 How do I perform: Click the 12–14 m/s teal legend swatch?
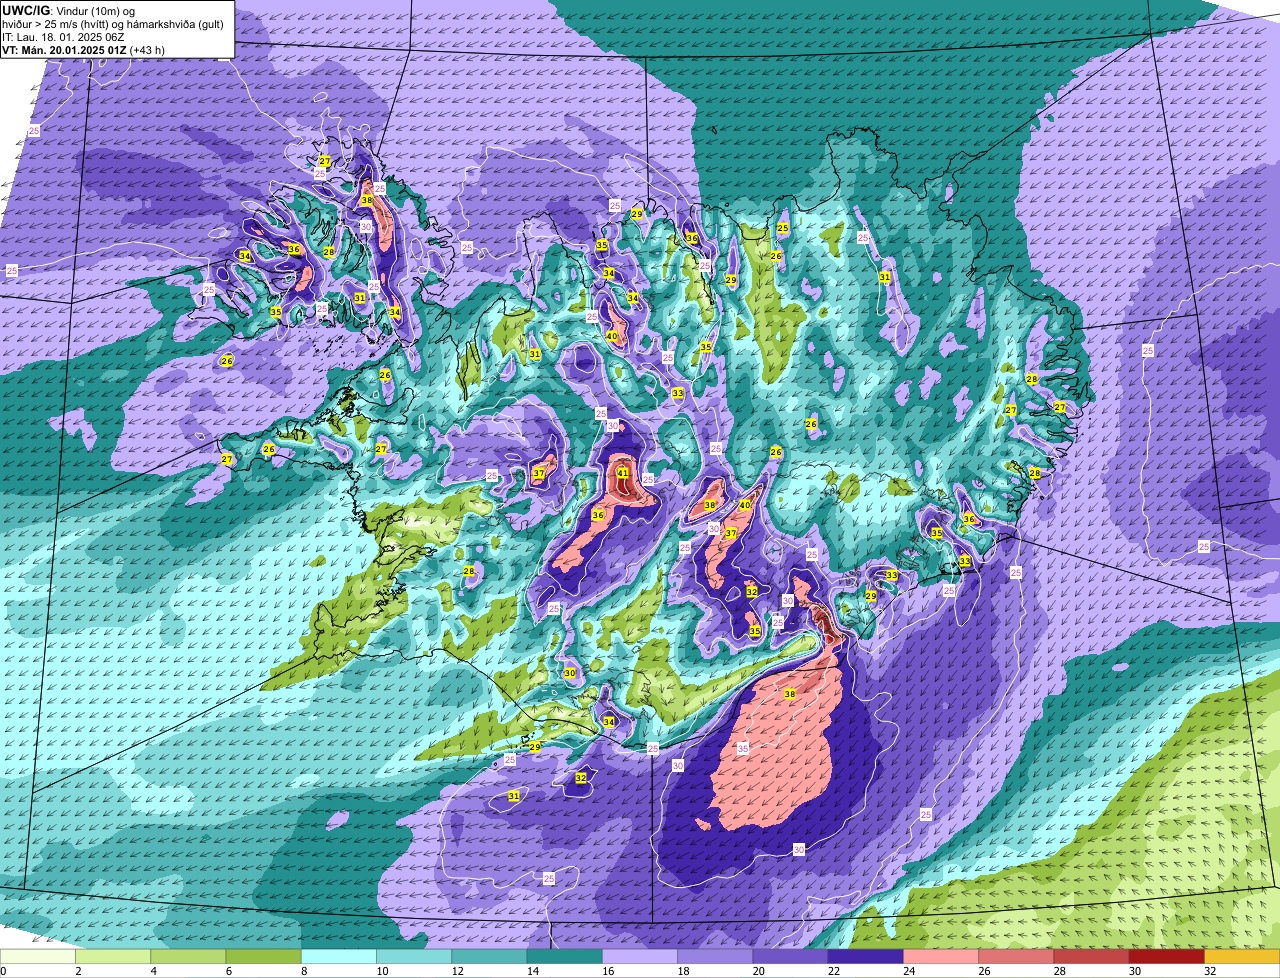click(x=489, y=957)
